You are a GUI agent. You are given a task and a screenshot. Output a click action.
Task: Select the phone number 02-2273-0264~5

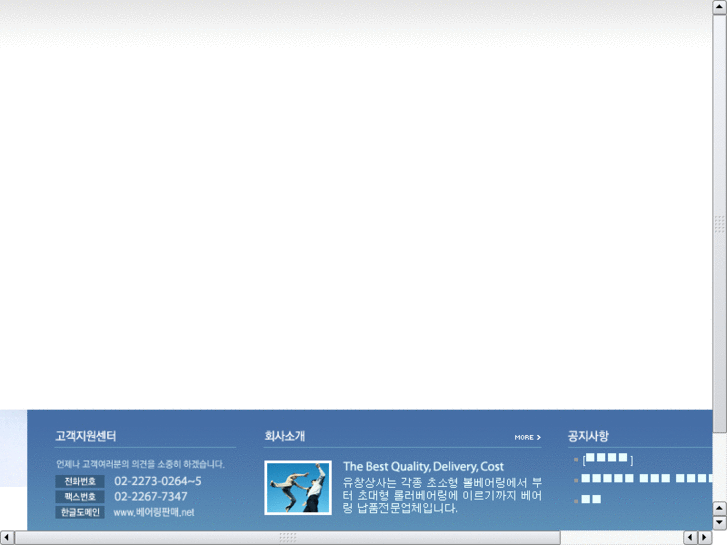pos(158,481)
